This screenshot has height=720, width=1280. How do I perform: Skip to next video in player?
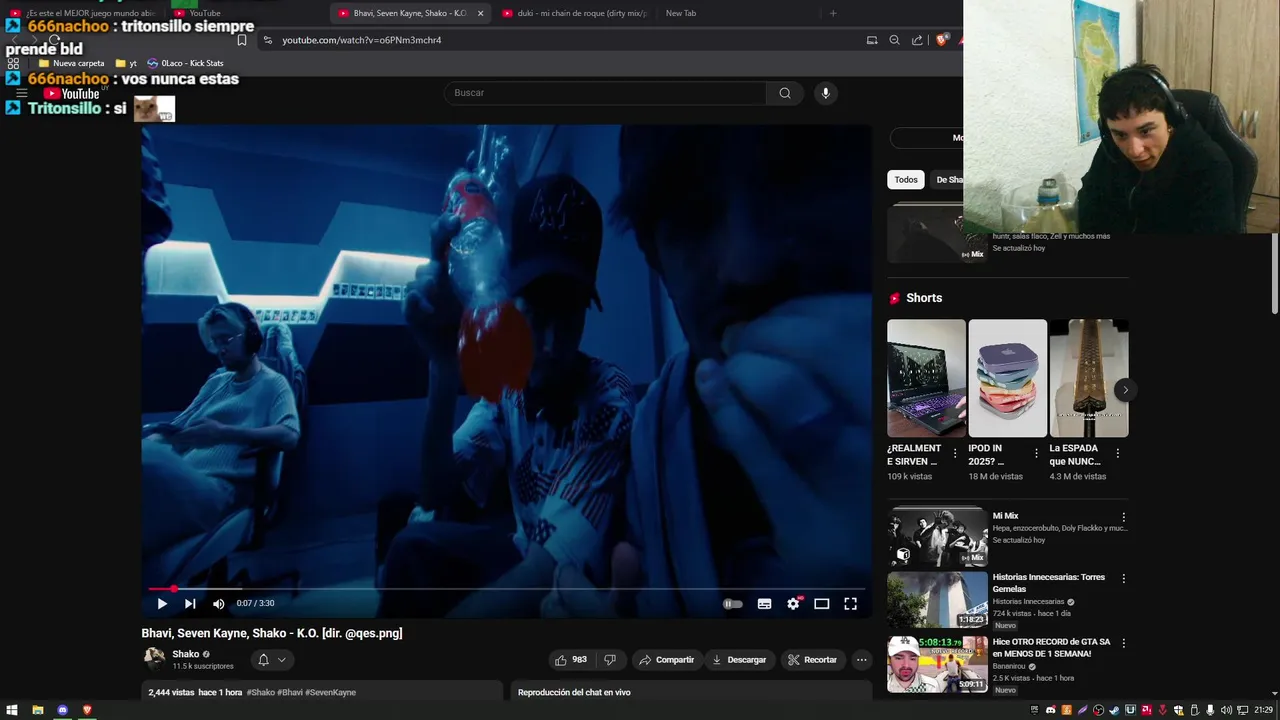(x=190, y=604)
